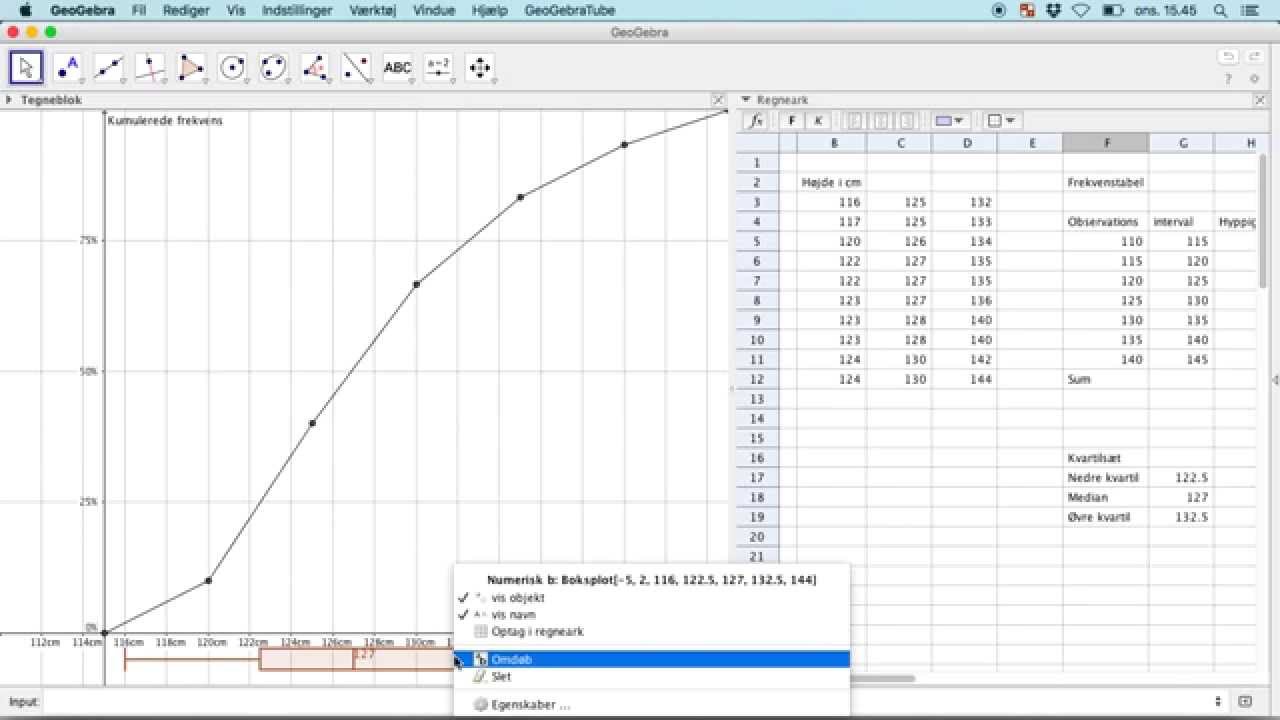Select the ABC text tool
The height and width of the screenshot is (720, 1280).
pos(398,68)
